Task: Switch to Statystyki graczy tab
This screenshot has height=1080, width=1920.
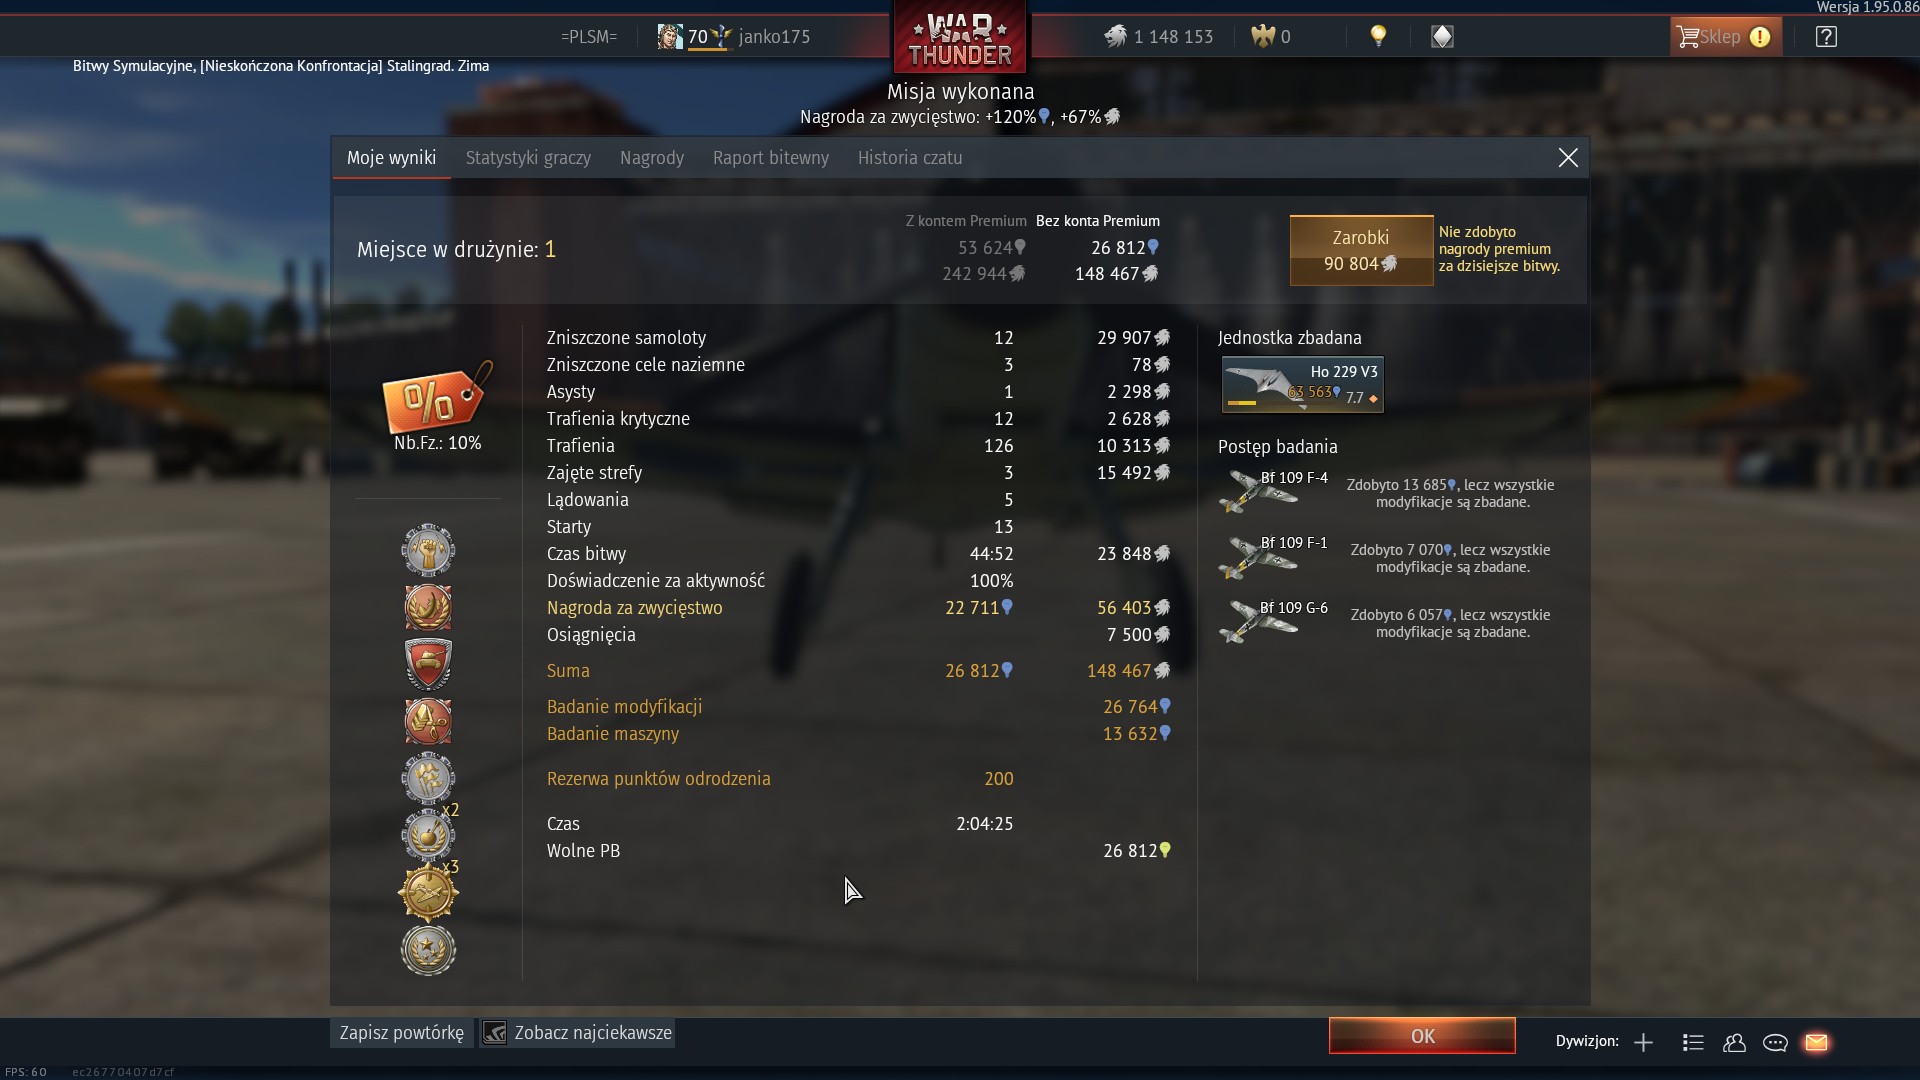Action: tap(528, 158)
